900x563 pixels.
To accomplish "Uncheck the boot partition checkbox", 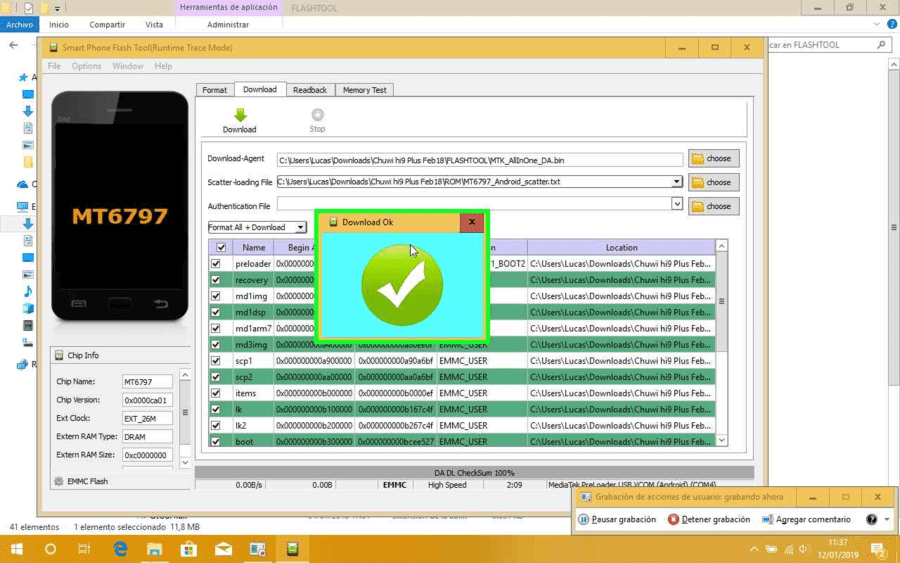I will [x=216, y=441].
